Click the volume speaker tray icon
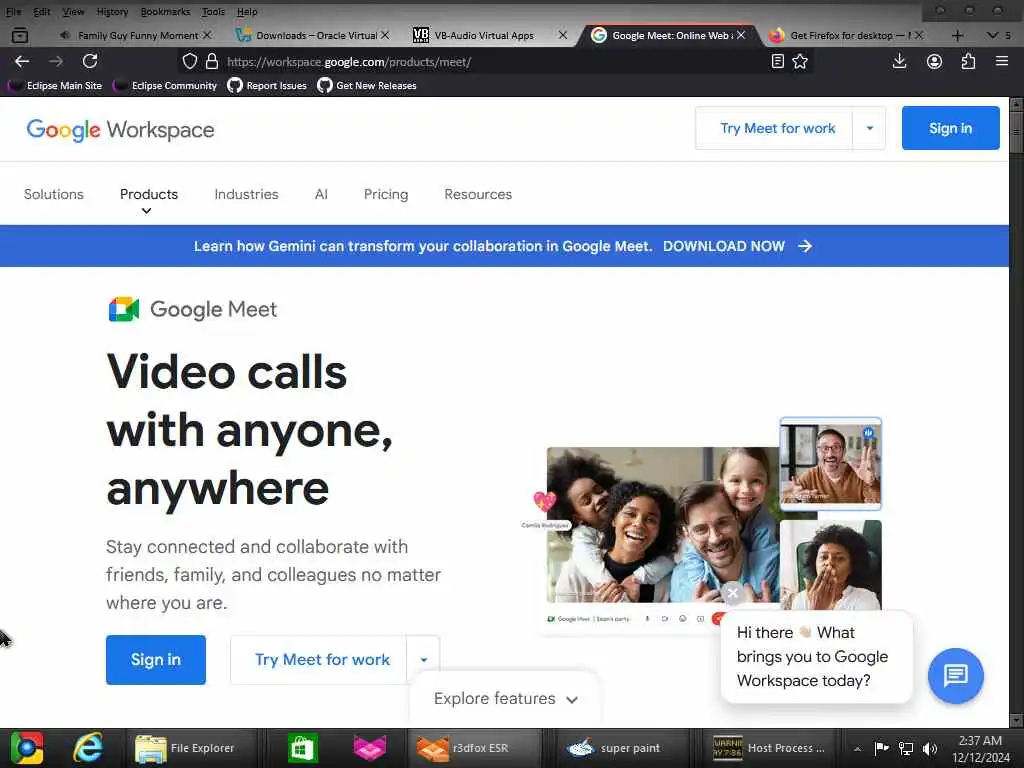This screenshot has width=1024, height=768. click(x=929, y=748)
